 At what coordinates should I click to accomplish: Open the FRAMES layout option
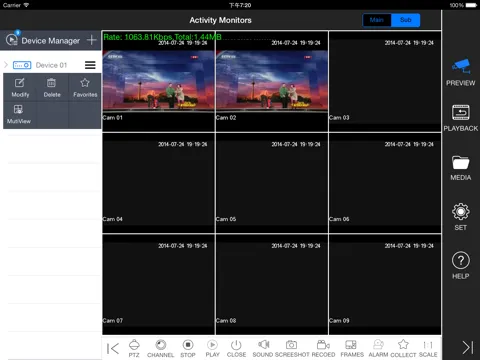tap(352, 348)
